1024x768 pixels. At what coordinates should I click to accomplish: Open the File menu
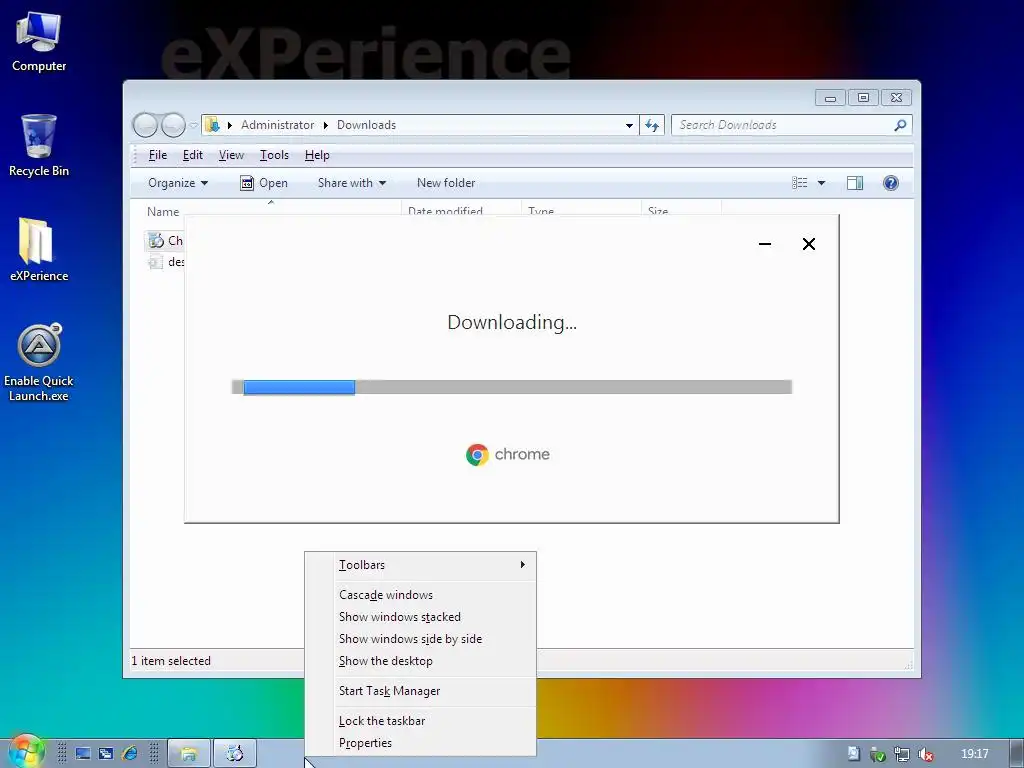tap(157, 155)
